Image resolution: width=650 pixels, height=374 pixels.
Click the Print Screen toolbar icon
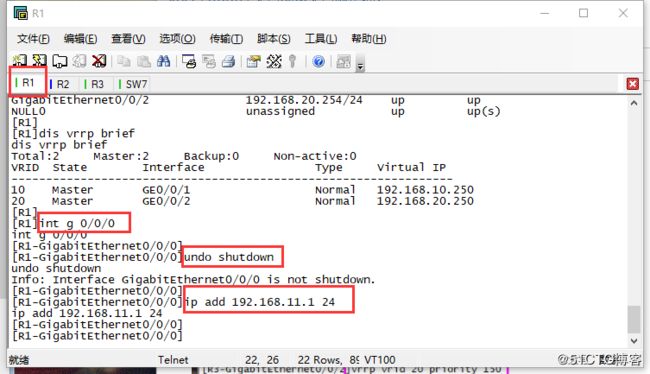189,61
